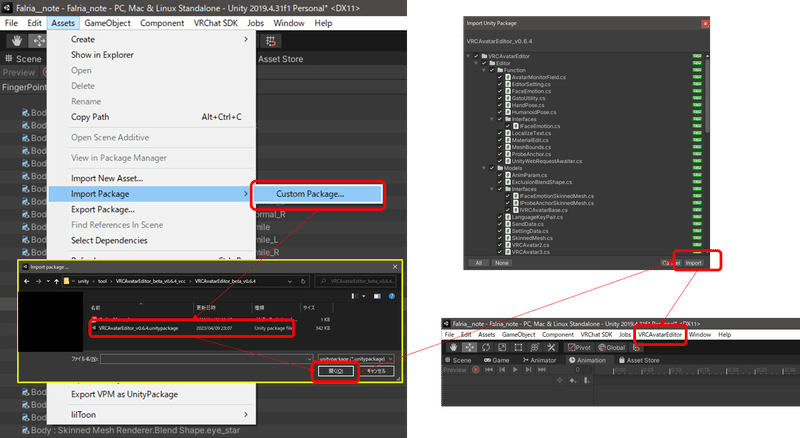The width and height of the screenshot is (800, 438).
Task: Open file type filter unitypackage dropdown
Action: [356, 359]
